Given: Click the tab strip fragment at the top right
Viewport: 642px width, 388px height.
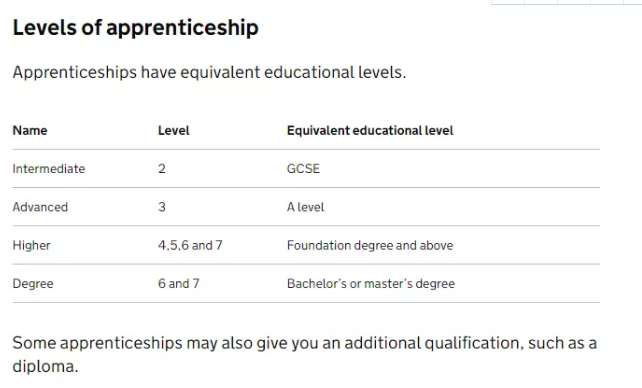Looking at the screenshot, I should coord(566,2).
